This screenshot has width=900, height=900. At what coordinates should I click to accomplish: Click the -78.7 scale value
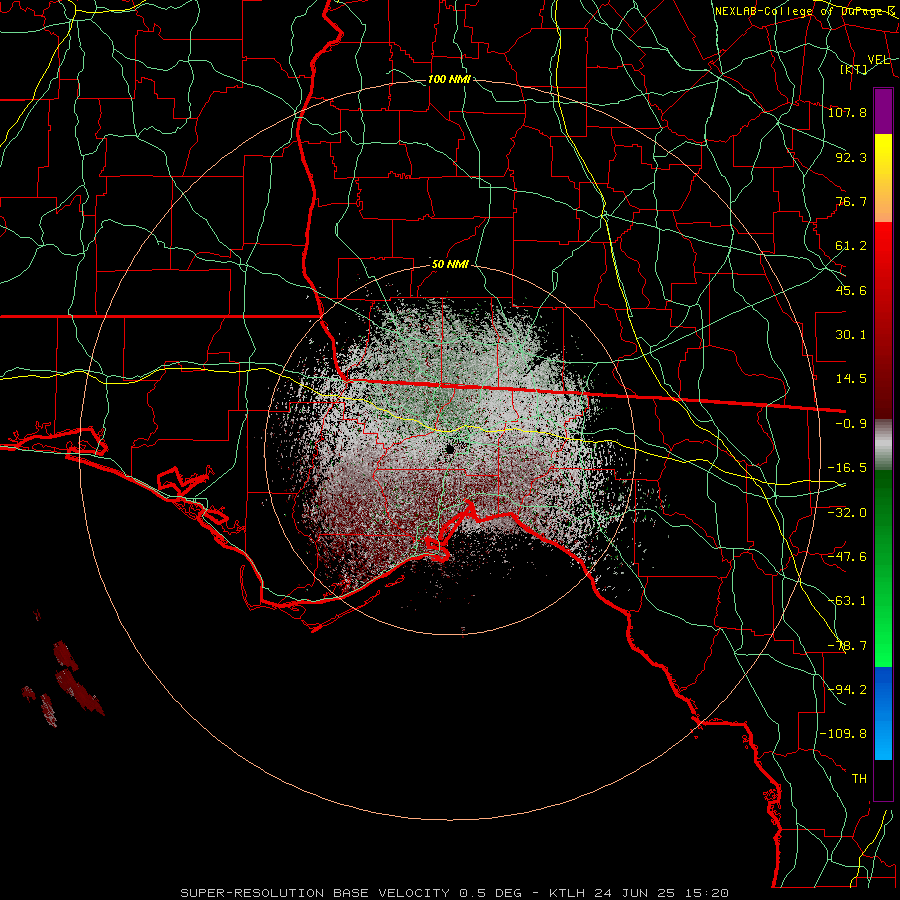click(x=847, y=646)
